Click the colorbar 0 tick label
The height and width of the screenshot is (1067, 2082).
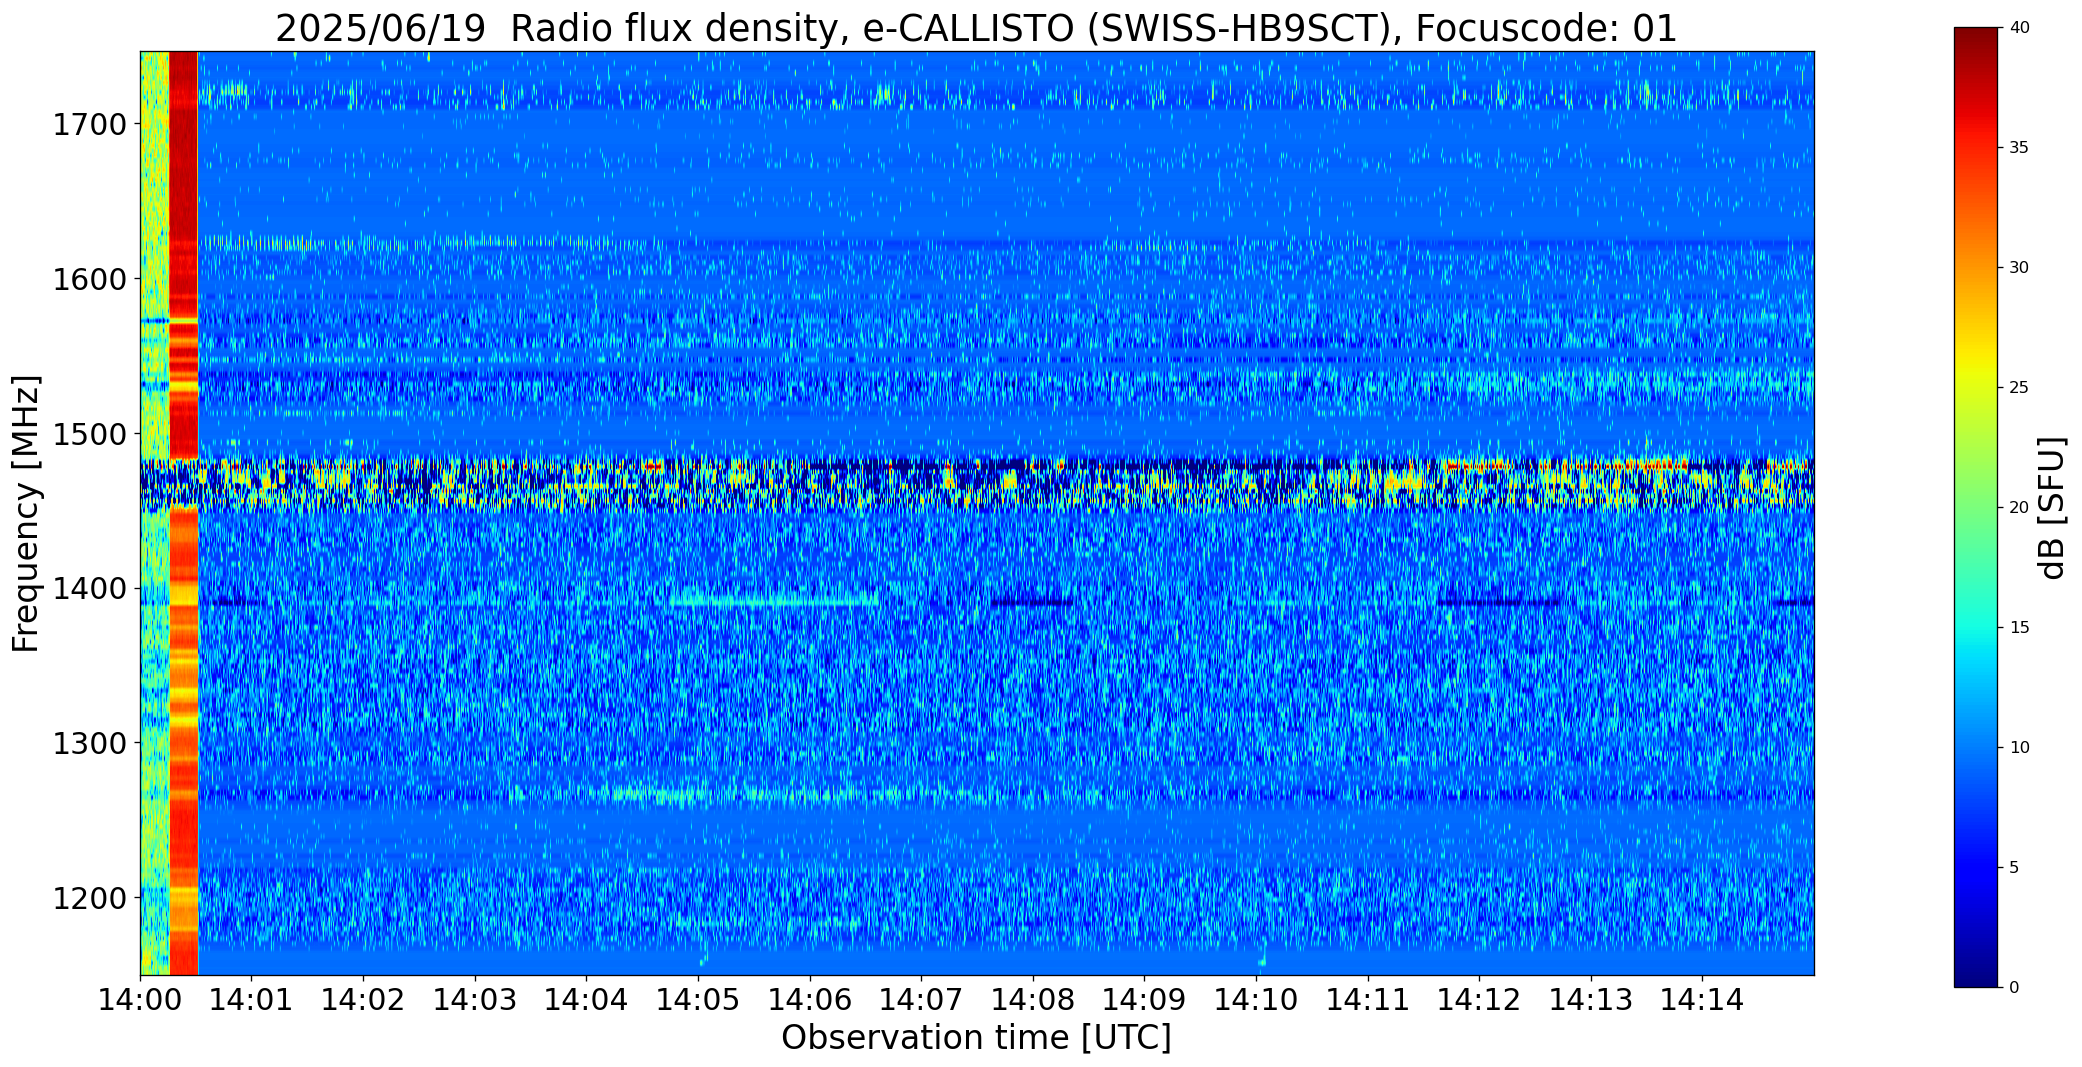[2014, 988]
